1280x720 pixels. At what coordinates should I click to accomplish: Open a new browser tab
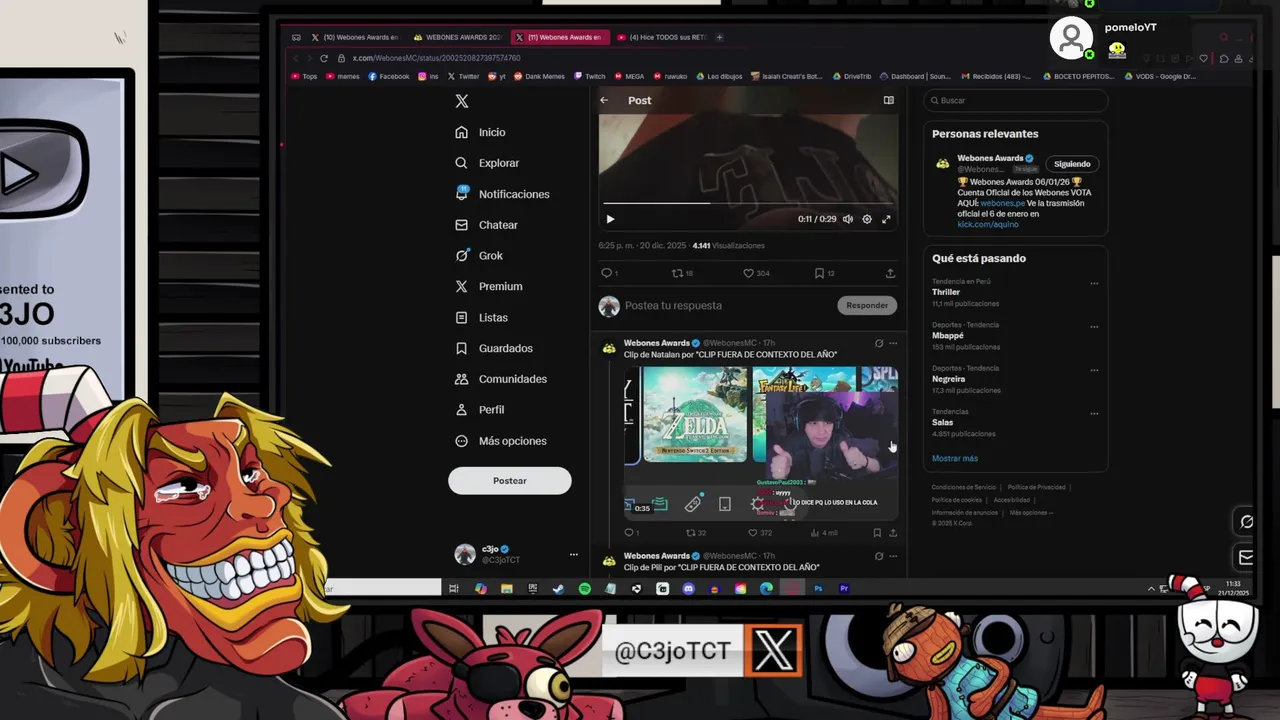[720, 37]
